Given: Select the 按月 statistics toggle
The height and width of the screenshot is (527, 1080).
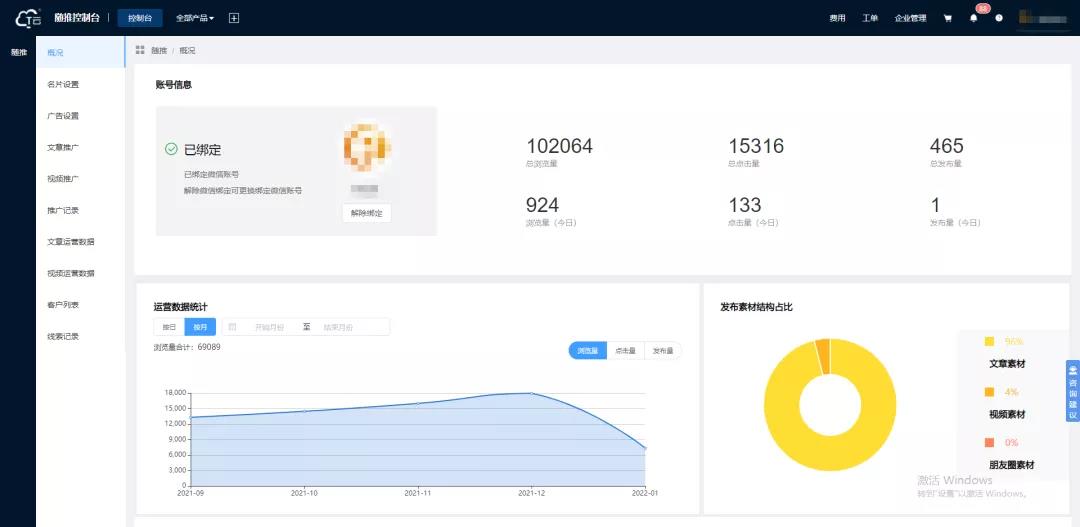Looking at the screenshot, I should pos(200,327).
